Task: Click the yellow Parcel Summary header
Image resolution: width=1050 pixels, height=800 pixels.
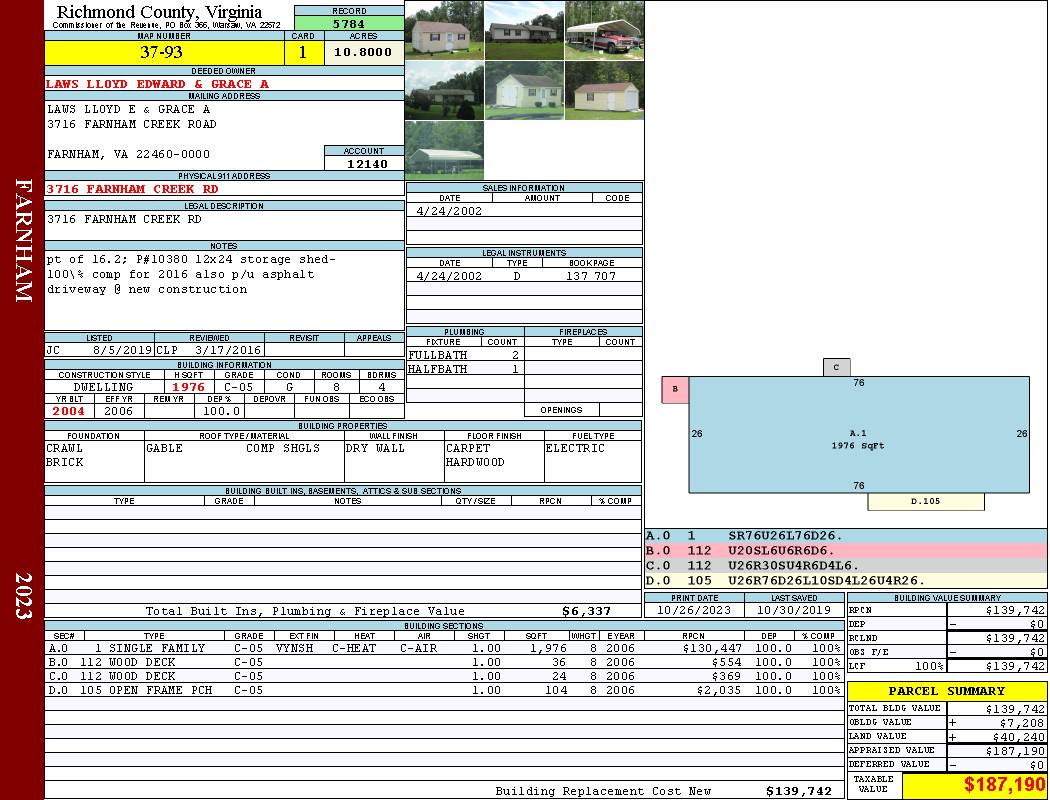Action: coord(947,691)
